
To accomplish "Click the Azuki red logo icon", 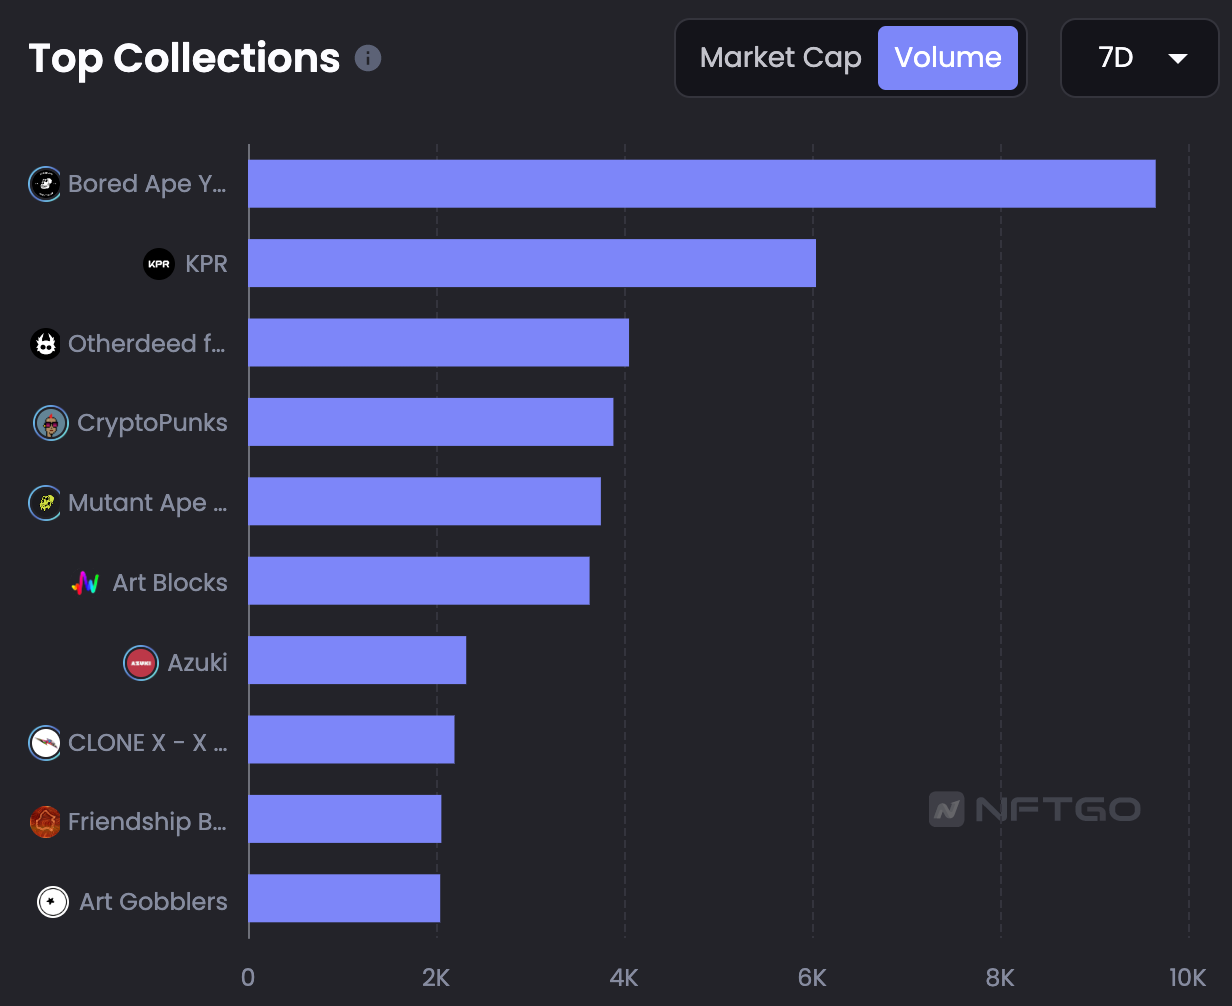I will [x=141, y=662].
